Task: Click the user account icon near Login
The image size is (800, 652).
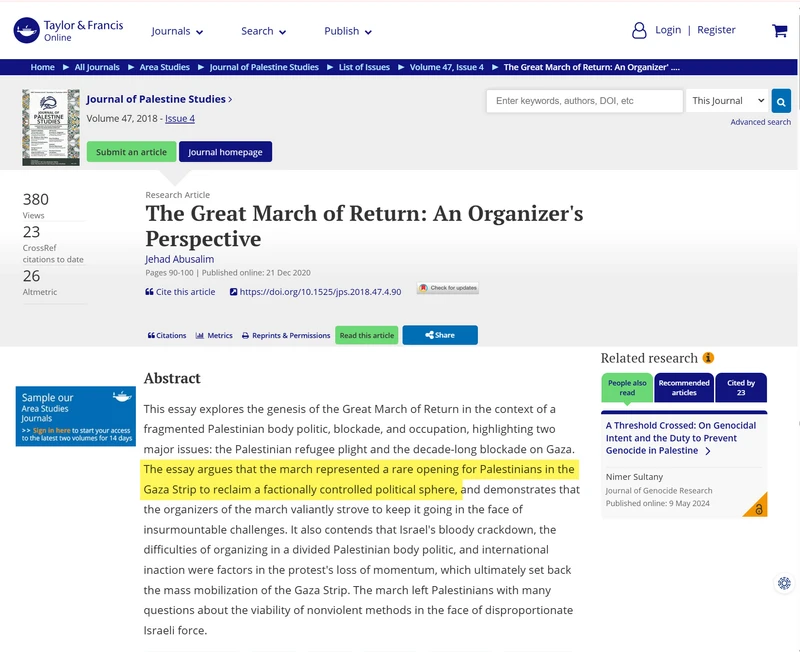Action: [639, 31]
